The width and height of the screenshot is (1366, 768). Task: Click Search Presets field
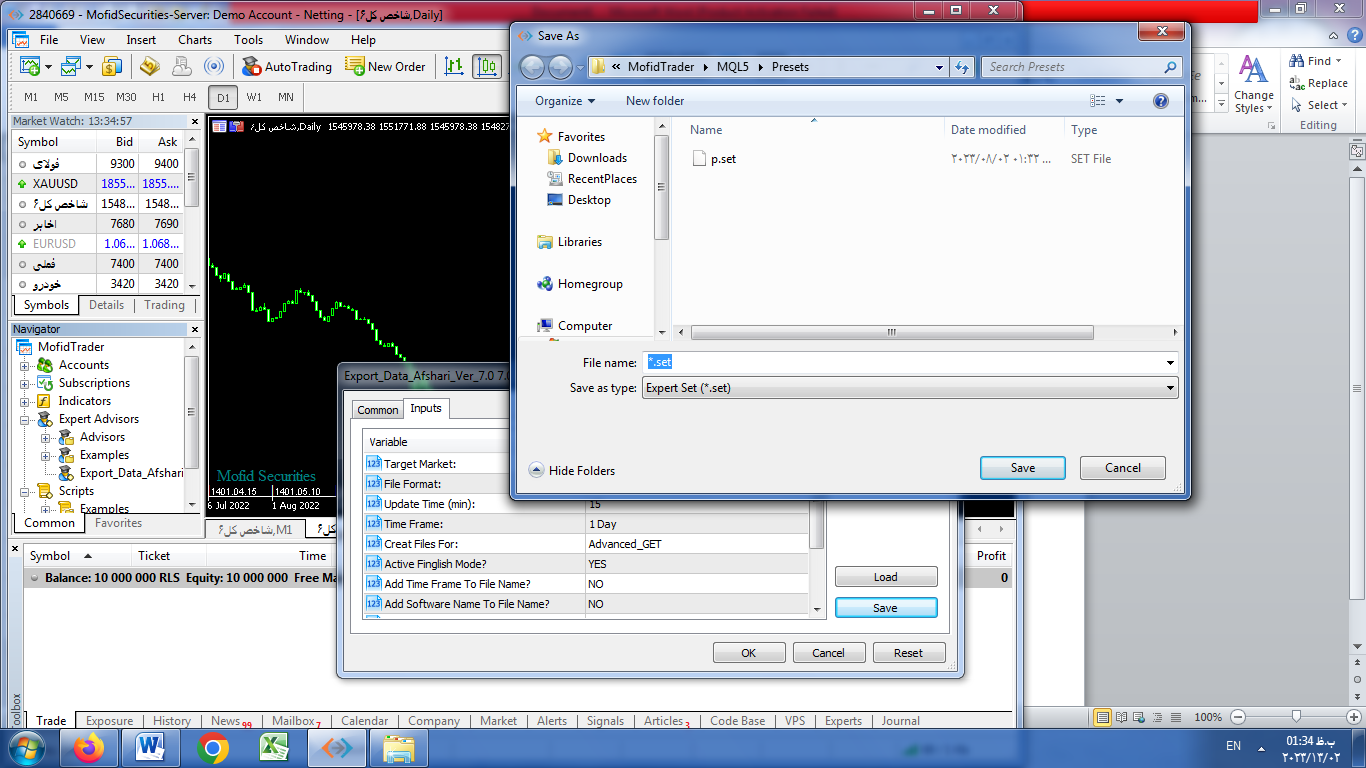click(1082, 67)
